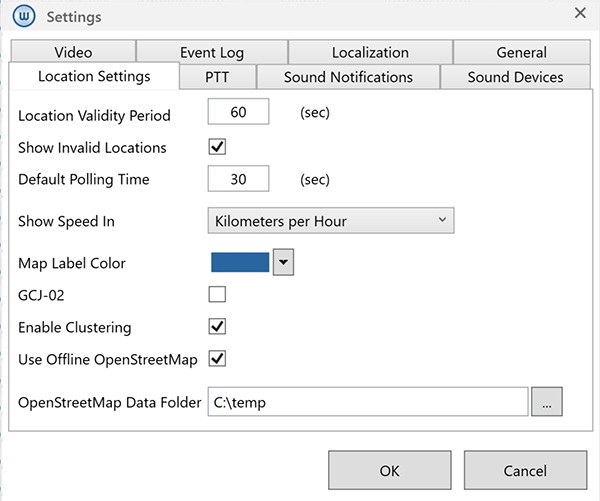Toggle Show Invalid Locations checkbox
Image resolution: width=600 pixels, height=501 pixels.
tap(217, 147)
